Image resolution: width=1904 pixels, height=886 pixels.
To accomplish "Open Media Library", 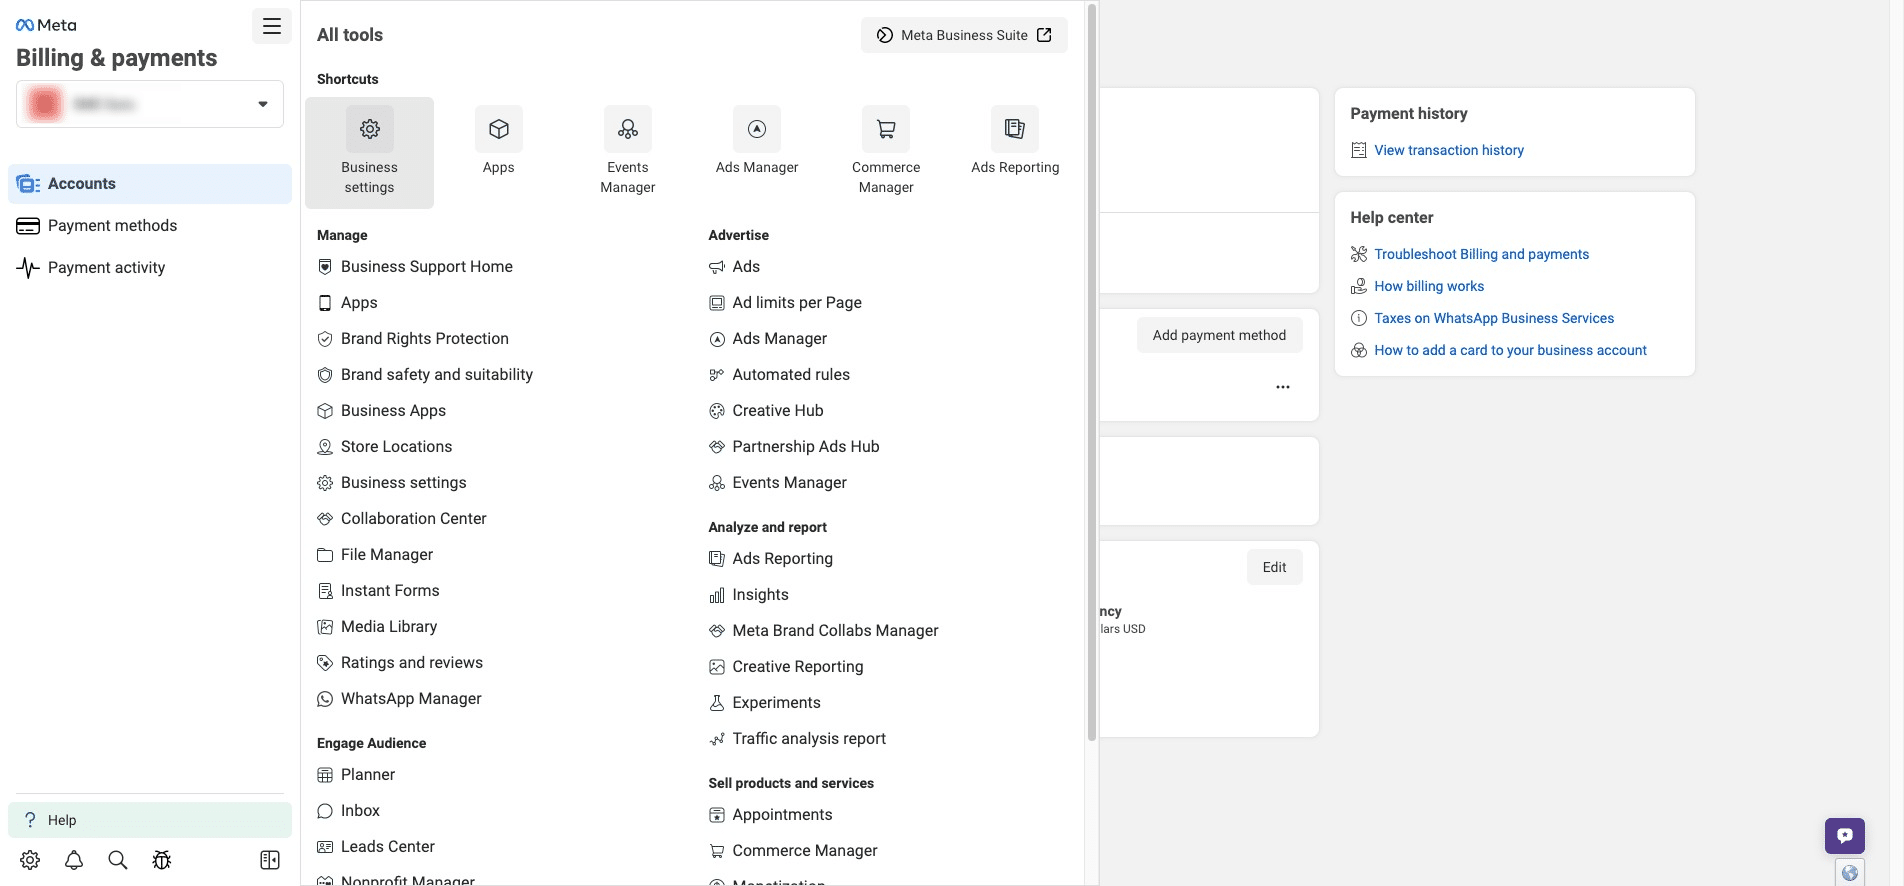I will (377, 627).
